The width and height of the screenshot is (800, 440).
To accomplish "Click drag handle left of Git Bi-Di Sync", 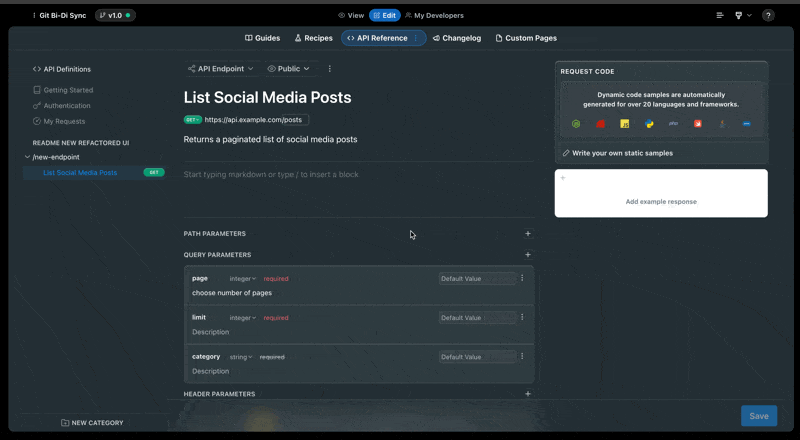I will click(34, 15).
